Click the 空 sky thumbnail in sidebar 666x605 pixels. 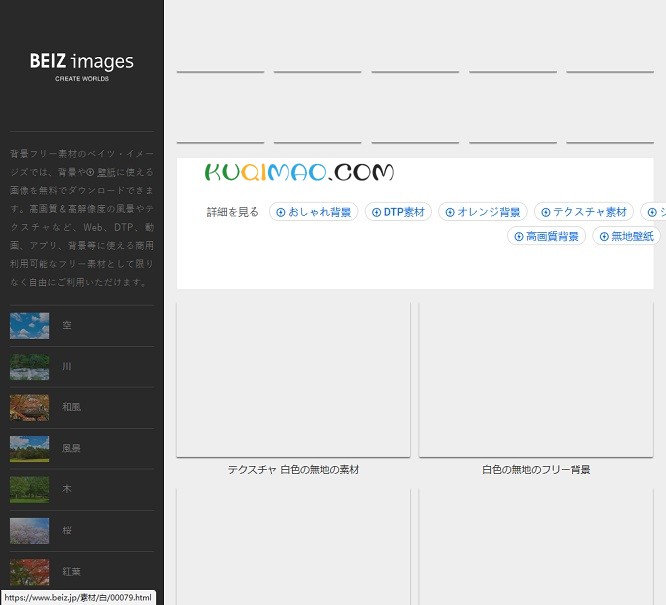(x=29, y=325)
